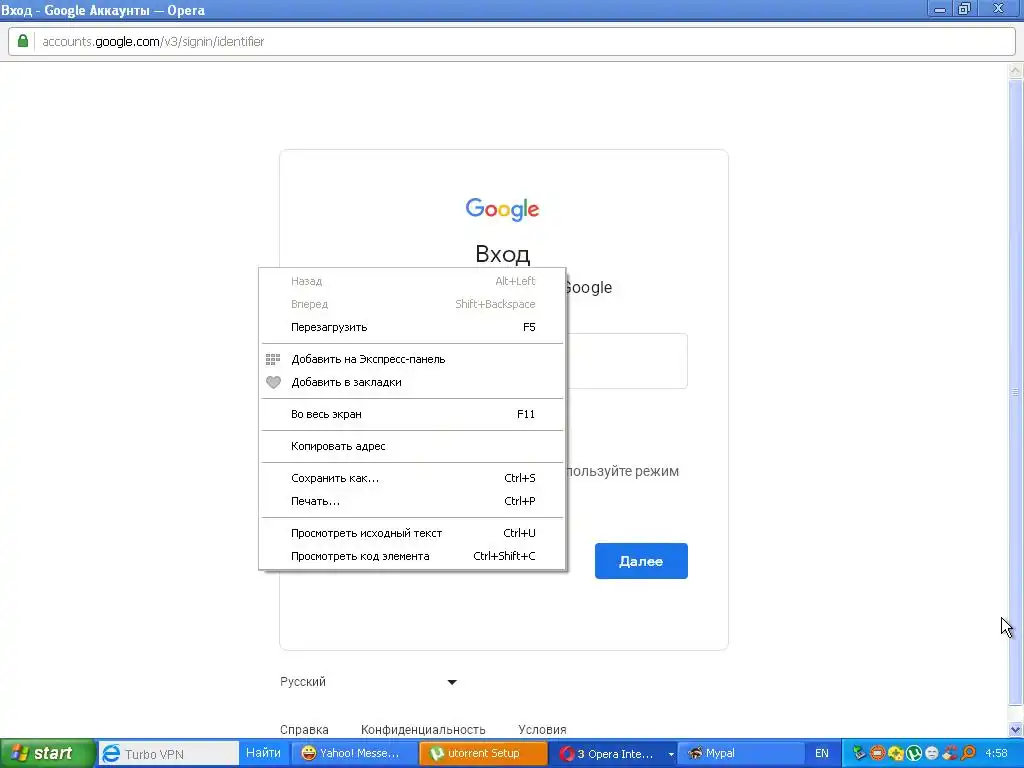Click the yellow gamepad tray icon
Viewport: 1024px width, 768px height.
coord(896,754)
